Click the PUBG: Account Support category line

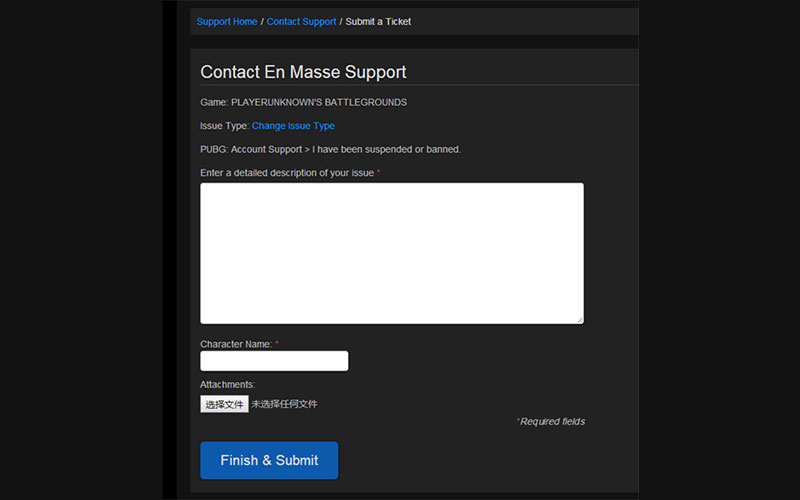click(330, 149)
